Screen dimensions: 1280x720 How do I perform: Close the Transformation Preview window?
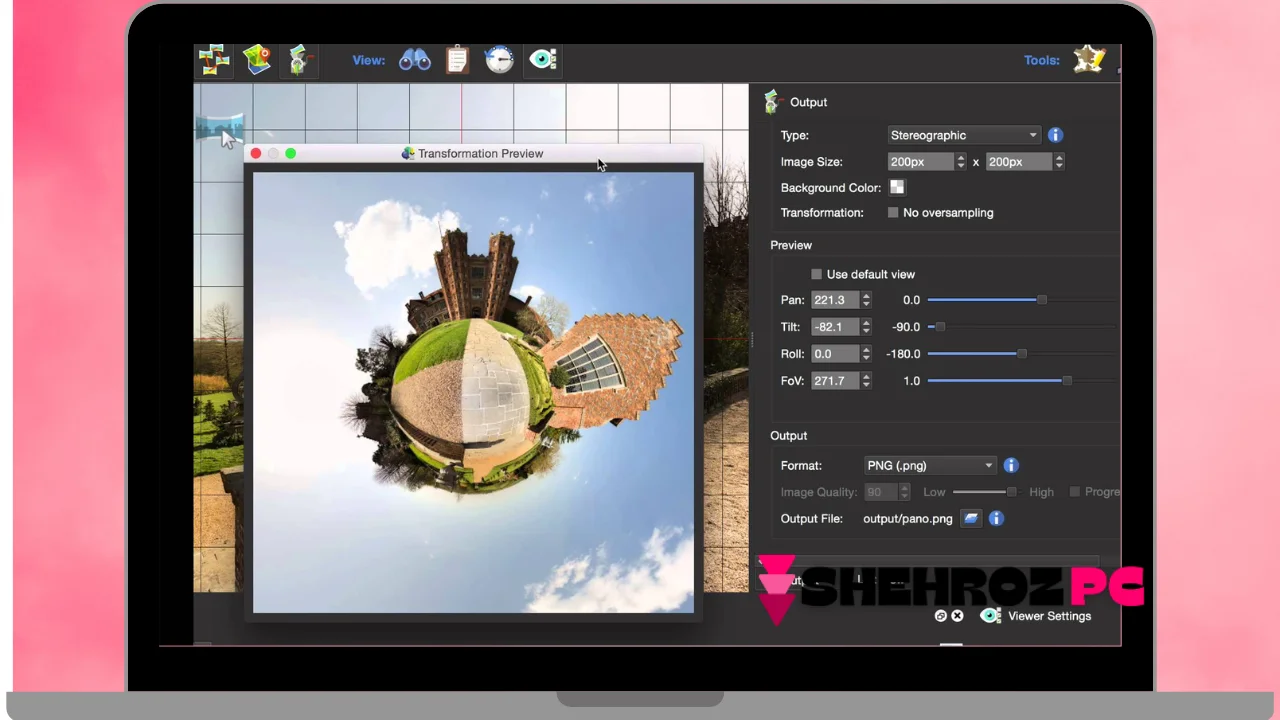tap(256, 153)
